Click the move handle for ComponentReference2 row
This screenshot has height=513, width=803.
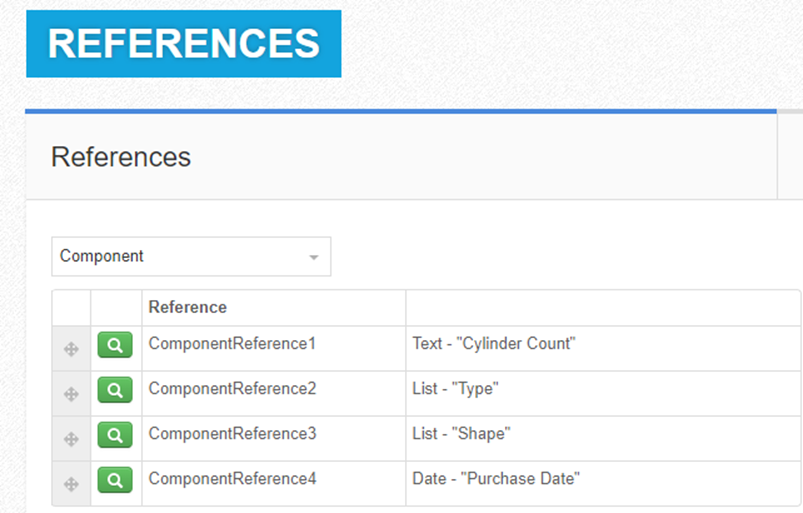point(71,394)
